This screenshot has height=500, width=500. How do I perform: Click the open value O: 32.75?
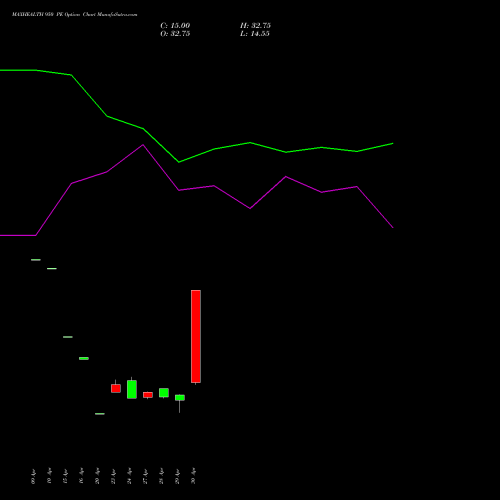point(175,34)
